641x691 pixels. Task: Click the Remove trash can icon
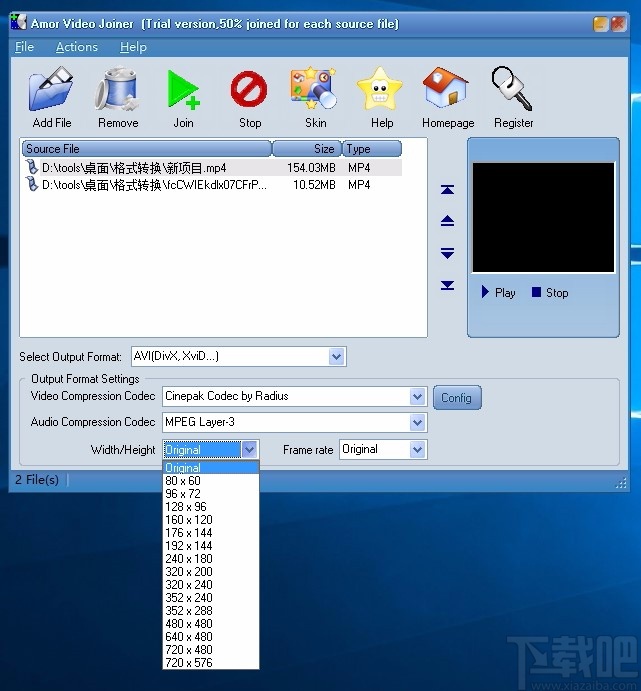pos(117,89)
